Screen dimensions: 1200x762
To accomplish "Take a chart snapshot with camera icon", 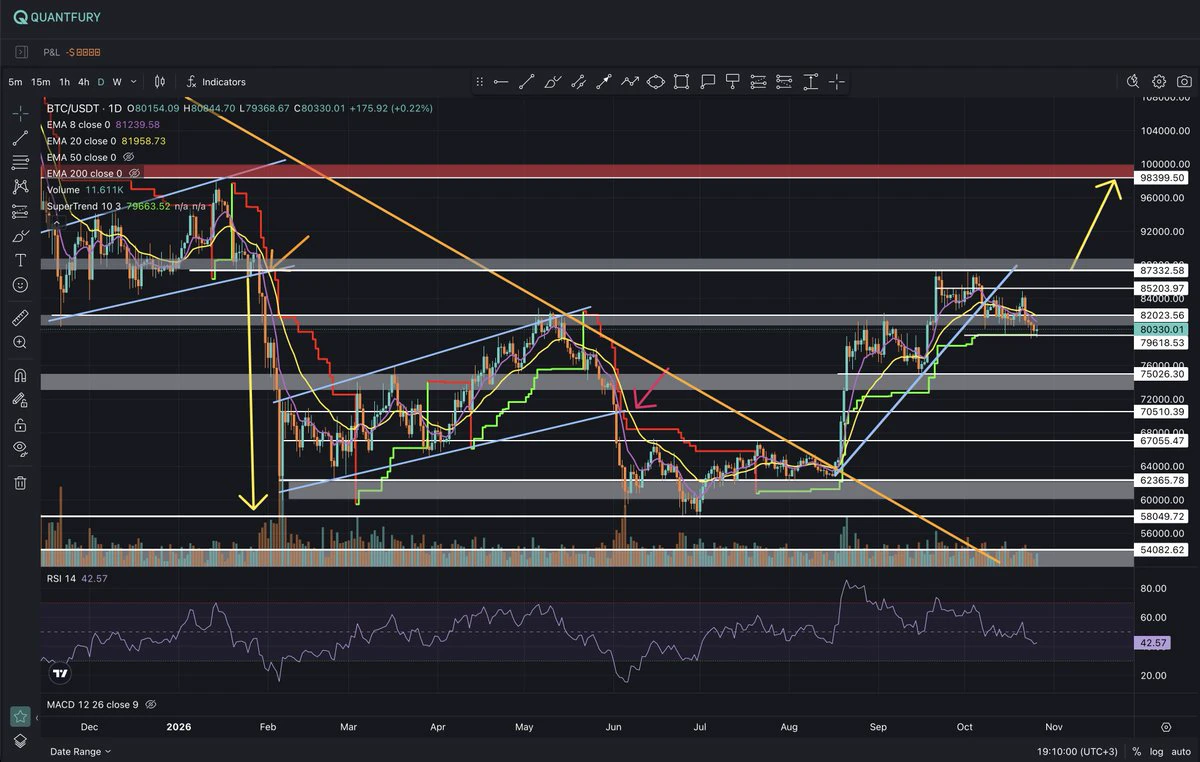I will [x=1184, y=82].
